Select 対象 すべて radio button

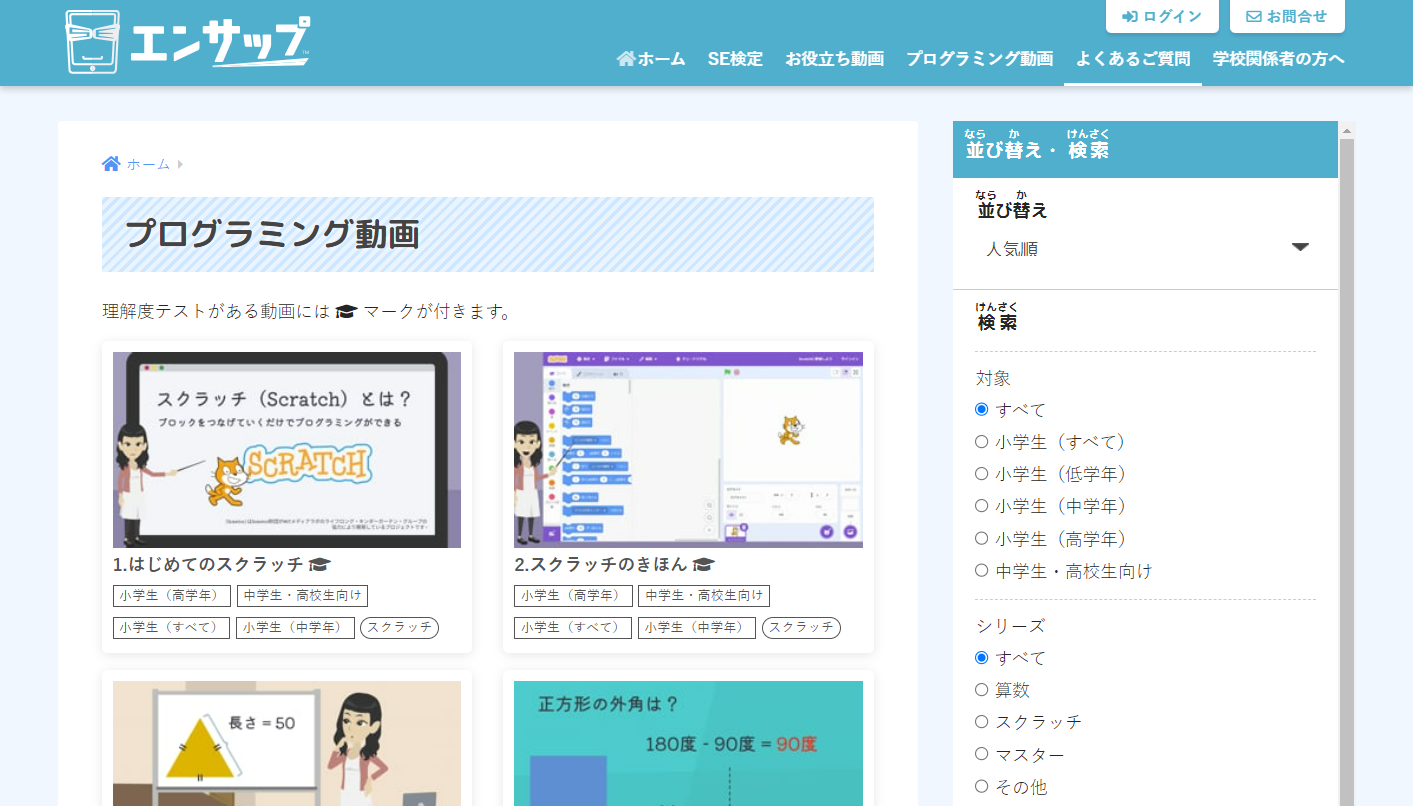click(982, 409)
